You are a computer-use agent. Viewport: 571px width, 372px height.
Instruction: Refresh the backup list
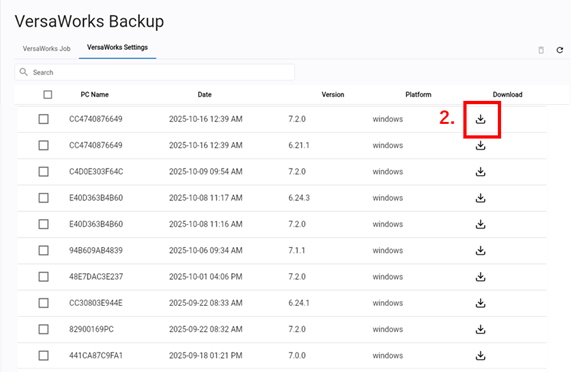pyautogui.click(x=560, y=50)
